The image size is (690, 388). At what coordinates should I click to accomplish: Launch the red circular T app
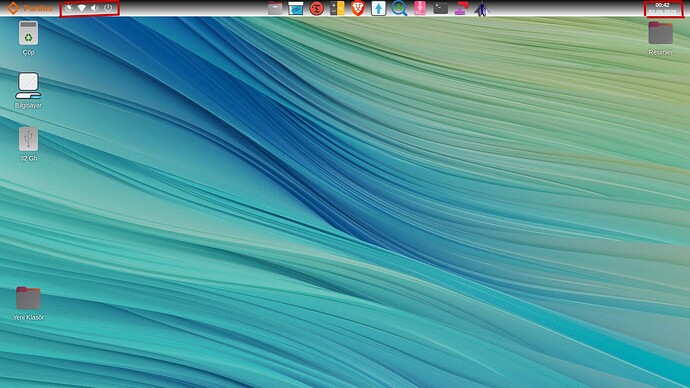coord(316,8)
